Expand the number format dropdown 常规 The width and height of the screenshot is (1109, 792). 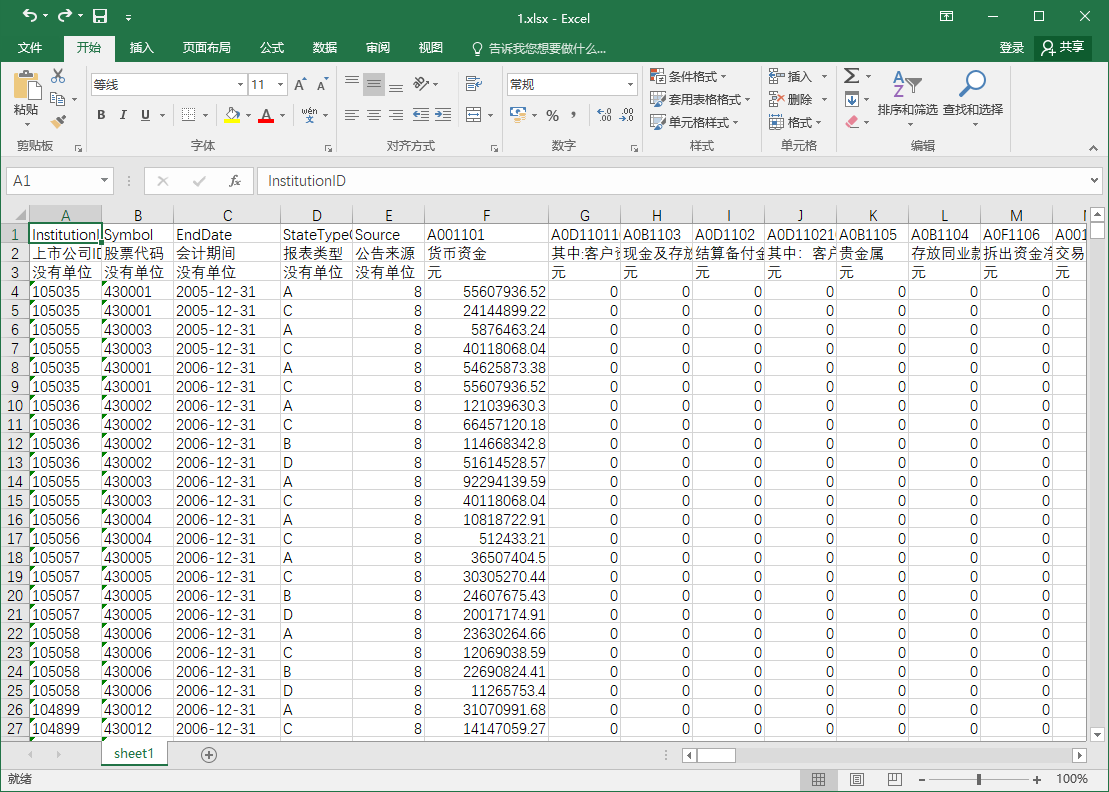pyautogui.click(x=630, y=85)
